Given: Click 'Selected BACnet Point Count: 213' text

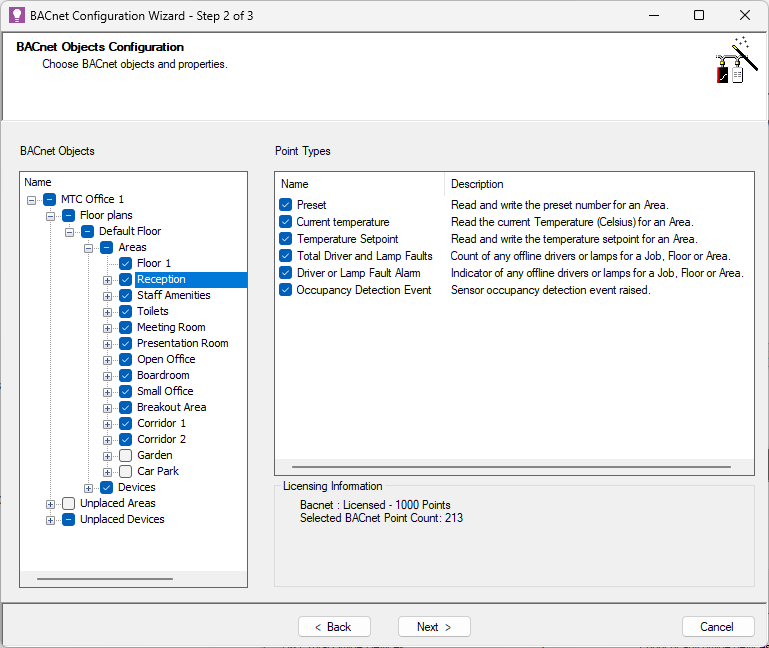Looking at the screenshot, I should (x=381, y=518).
